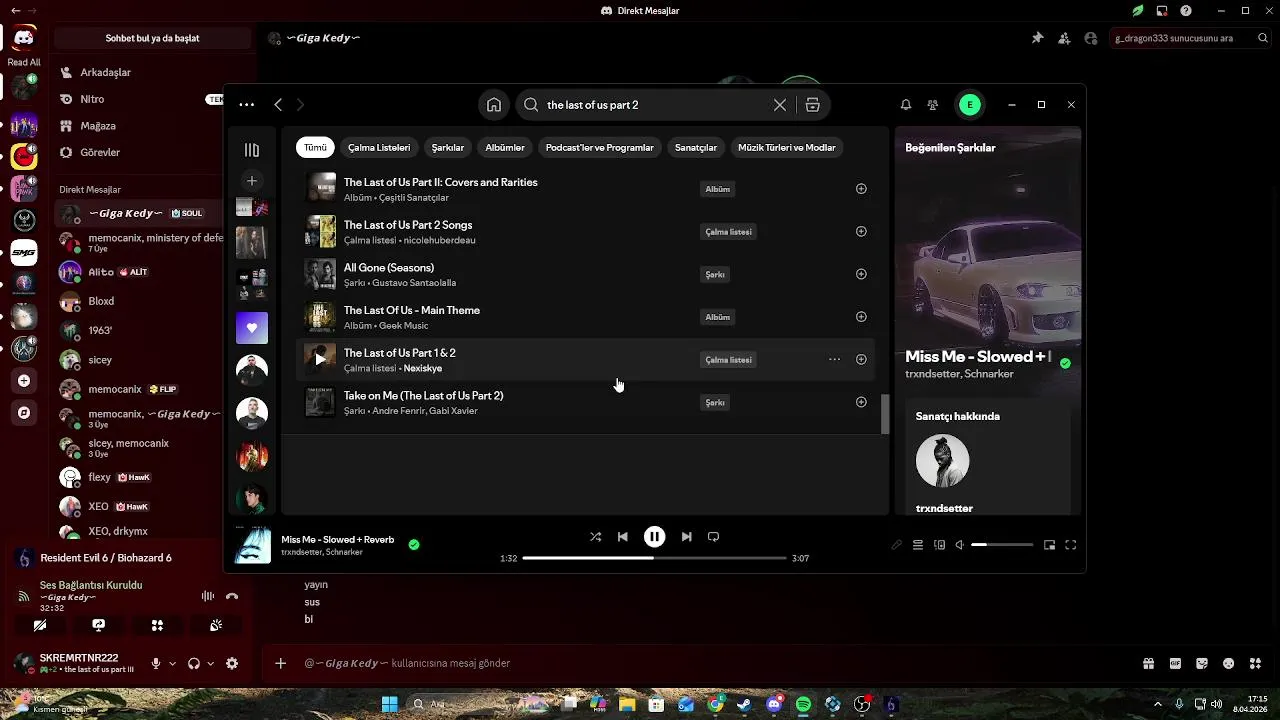Viewport: 1280px width, 720px height.
Task: Add Main Theme album to library
Action: tap(861, 317)
